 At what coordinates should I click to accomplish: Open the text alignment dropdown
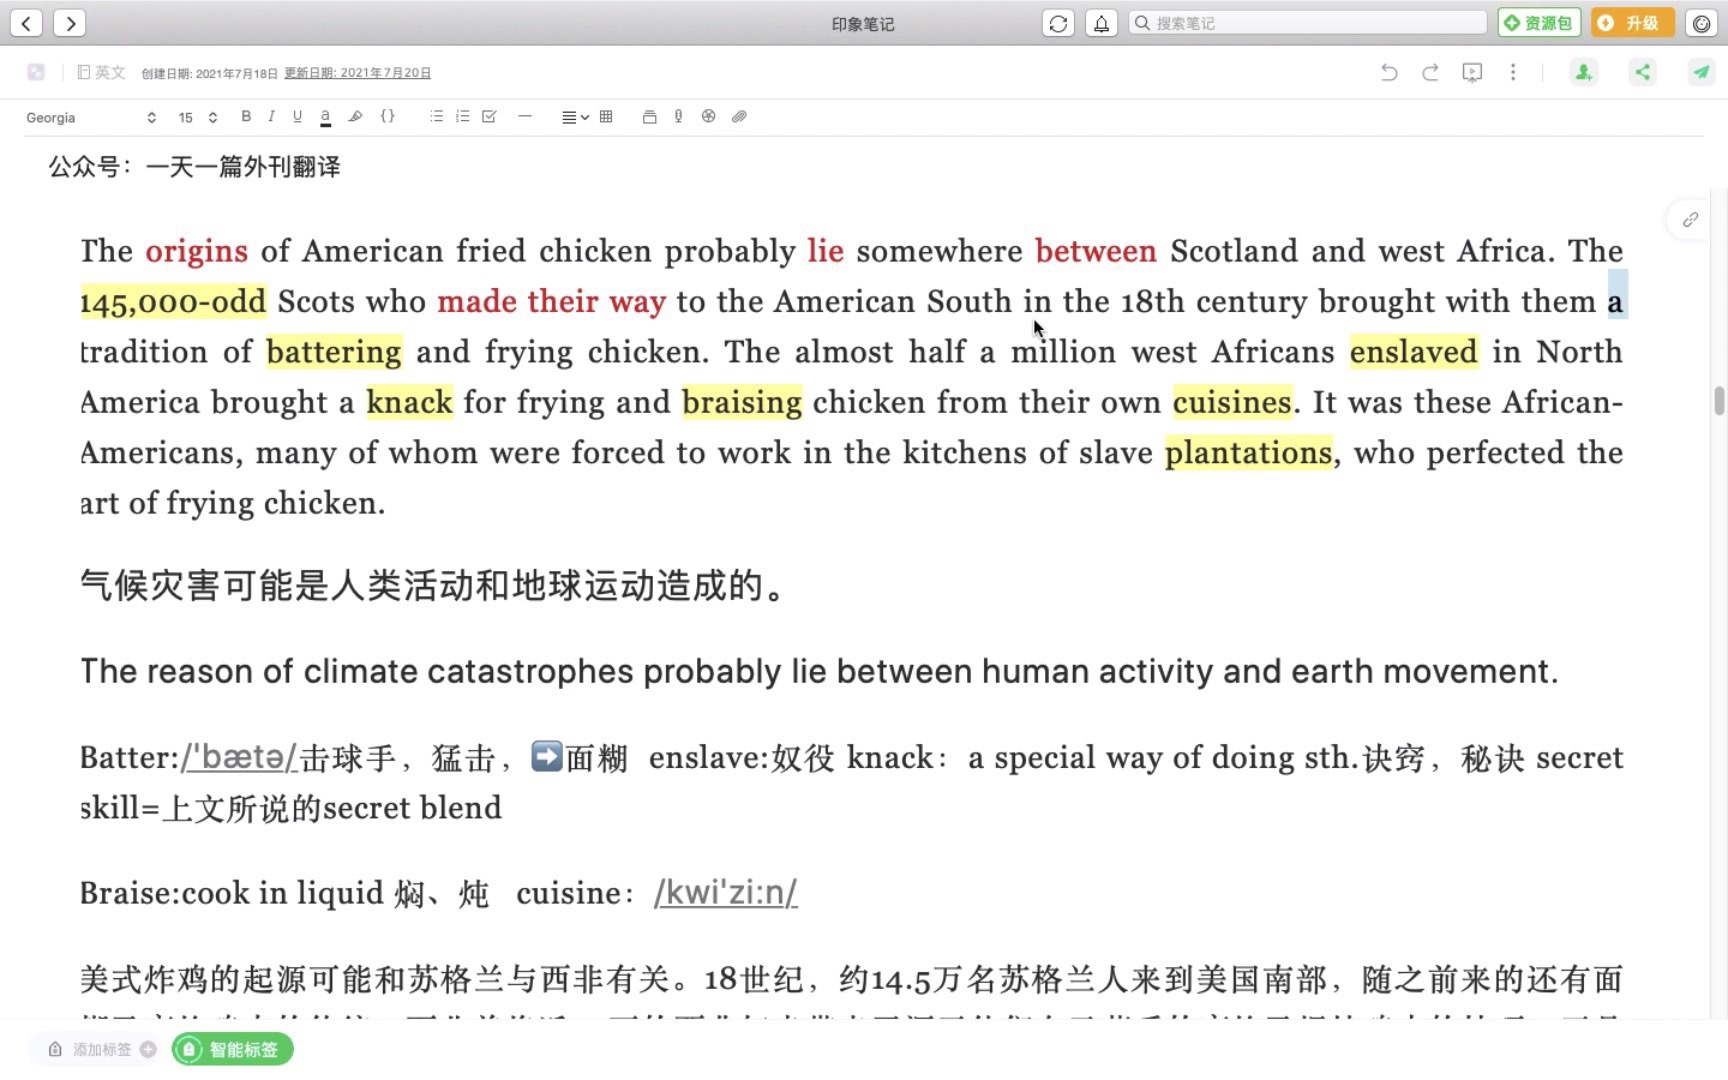coord(574,117)
